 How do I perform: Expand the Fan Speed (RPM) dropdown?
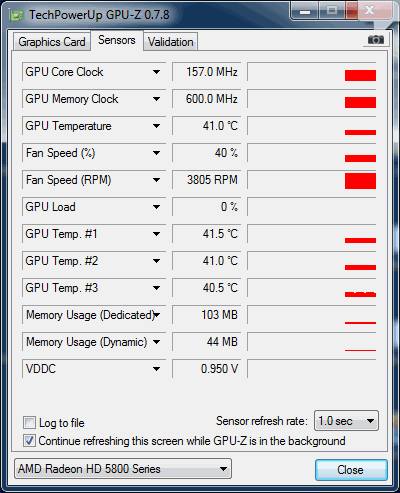[x=156, y=180]
